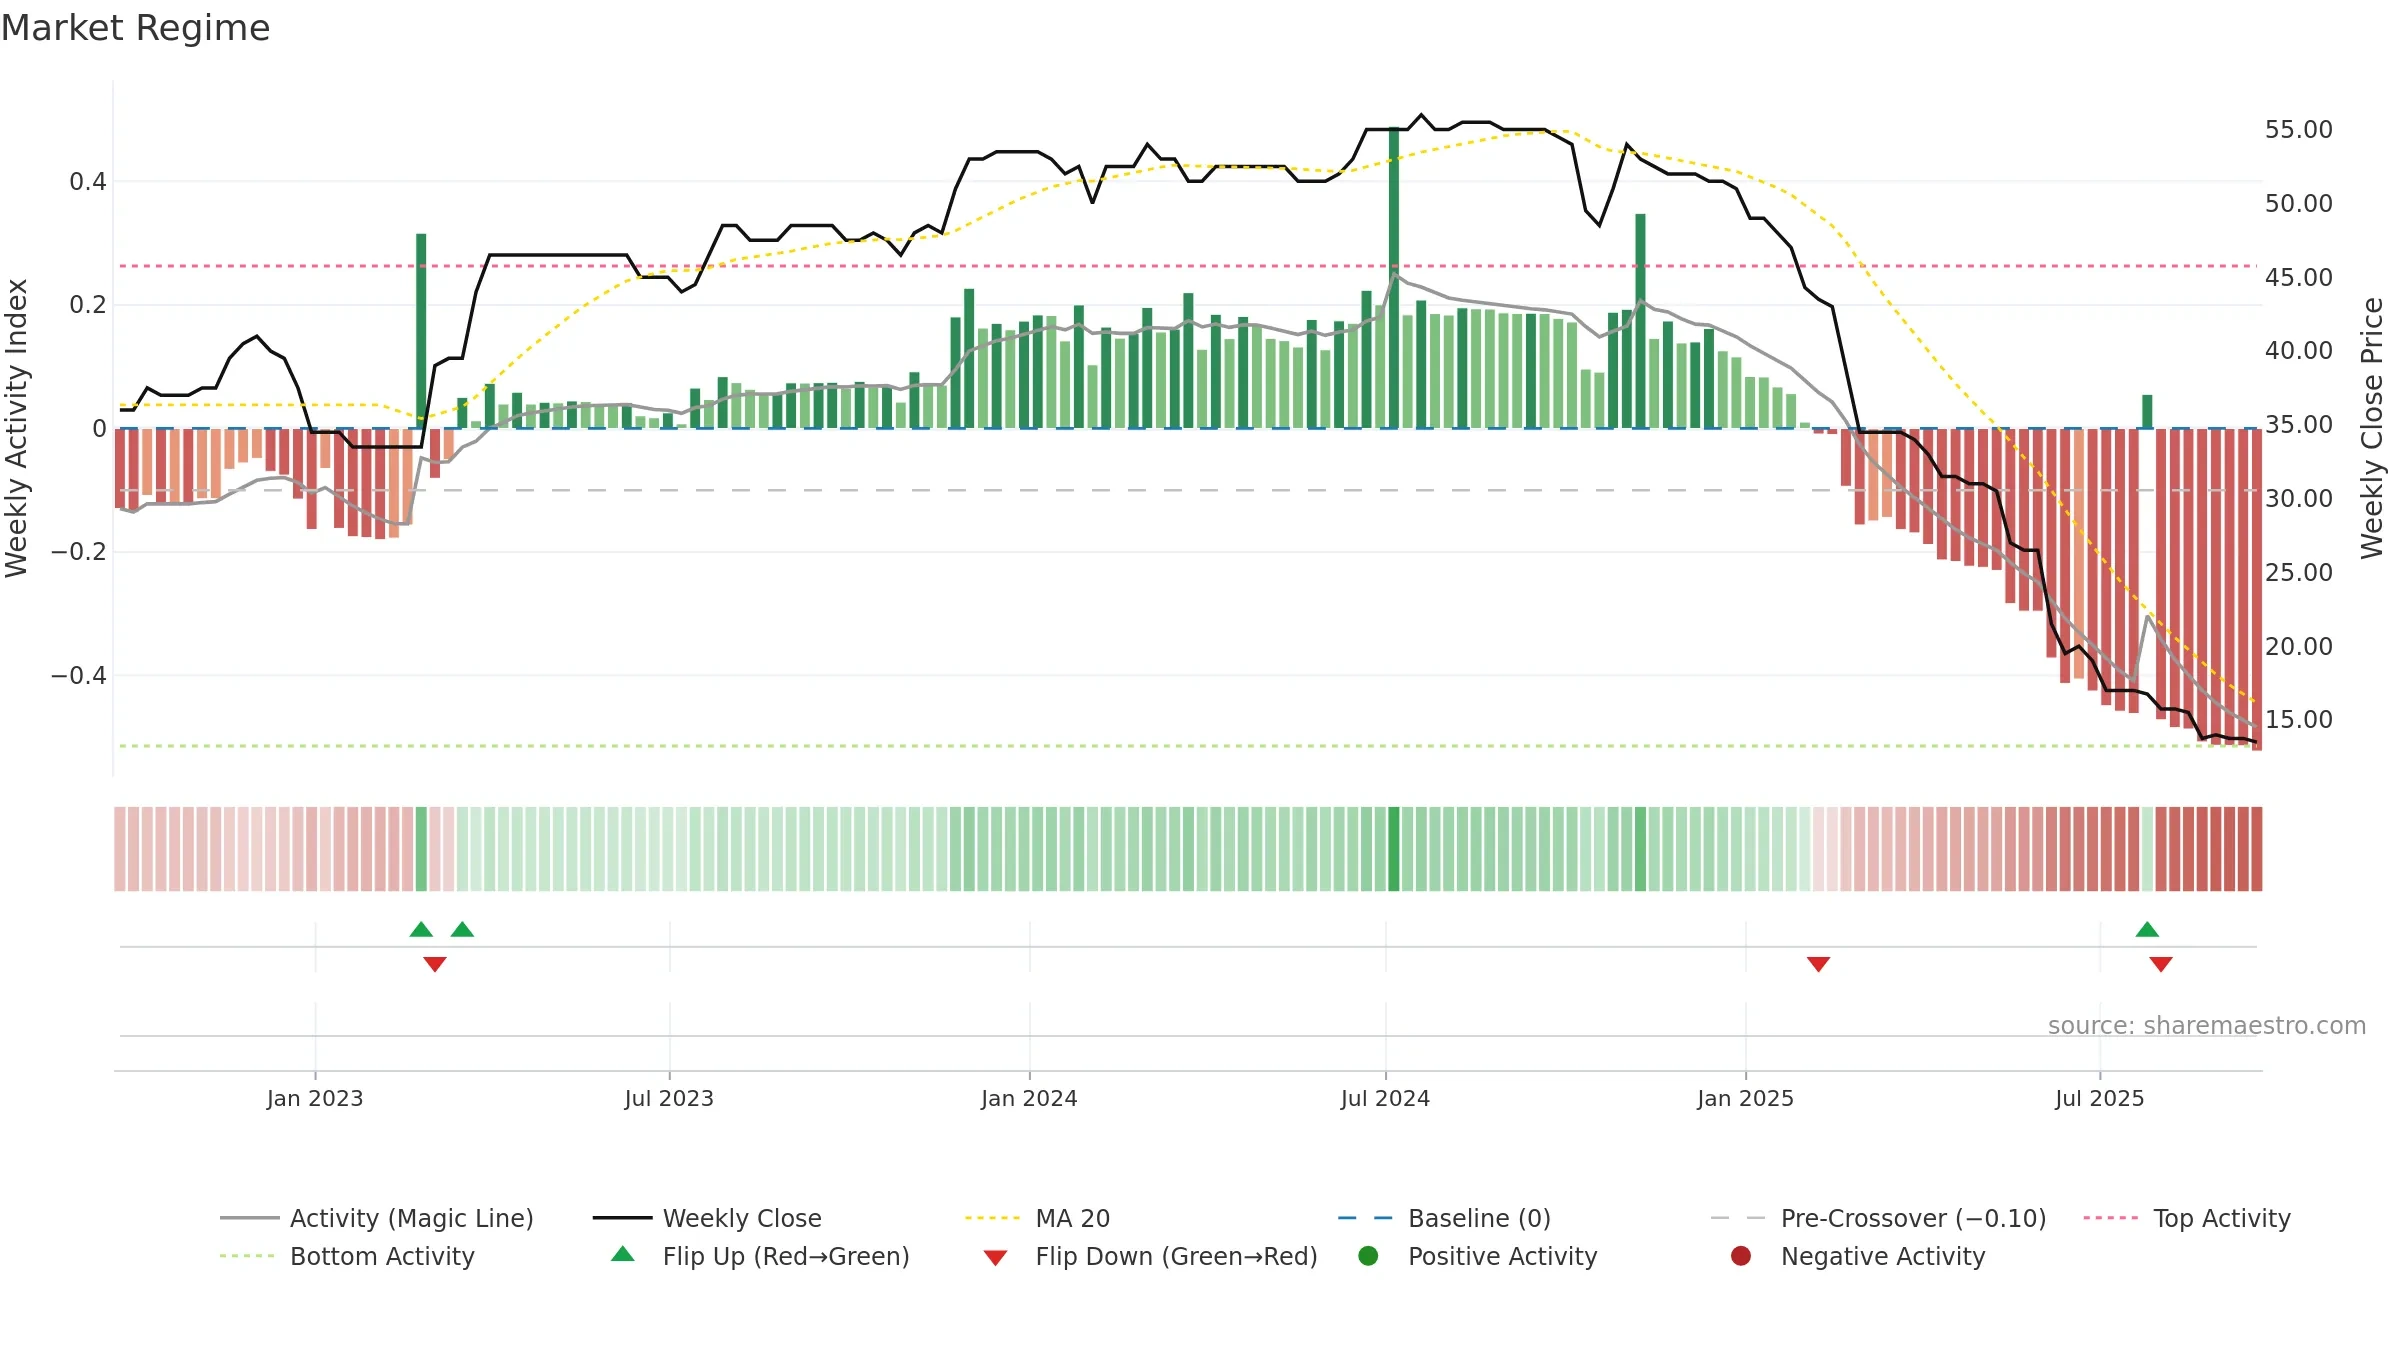Click the −0.4 activity axis tick
This screenshot has width=2400, height=1350.
coord(79,675)
